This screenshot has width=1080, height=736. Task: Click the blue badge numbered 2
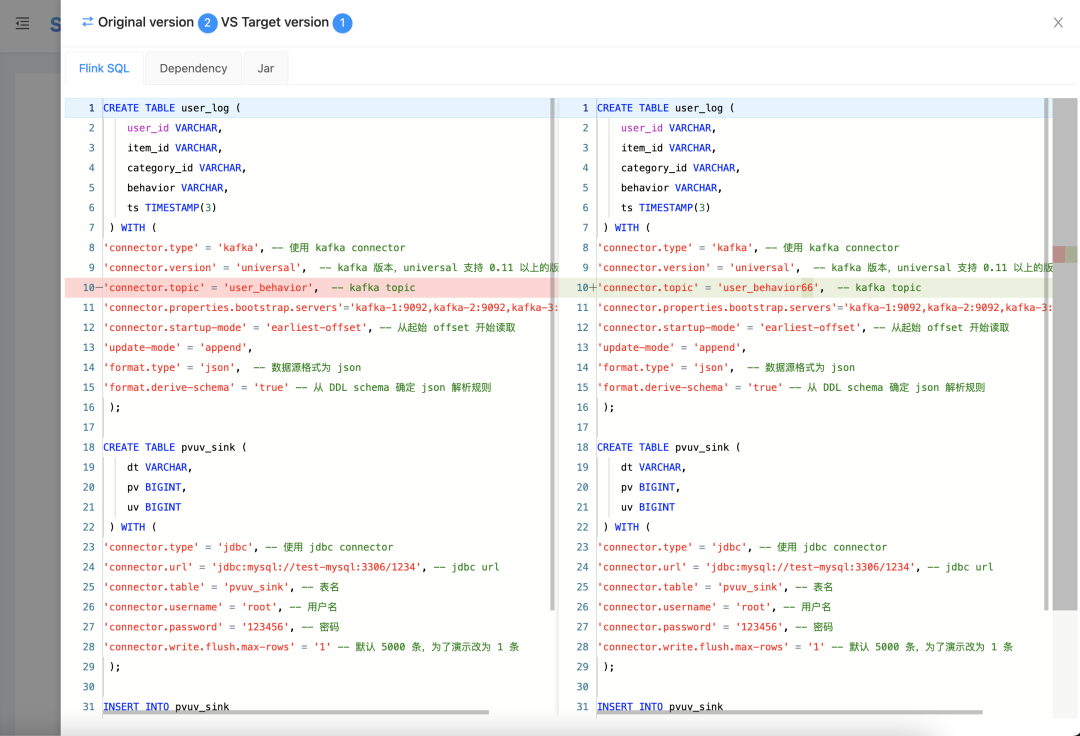208,23
